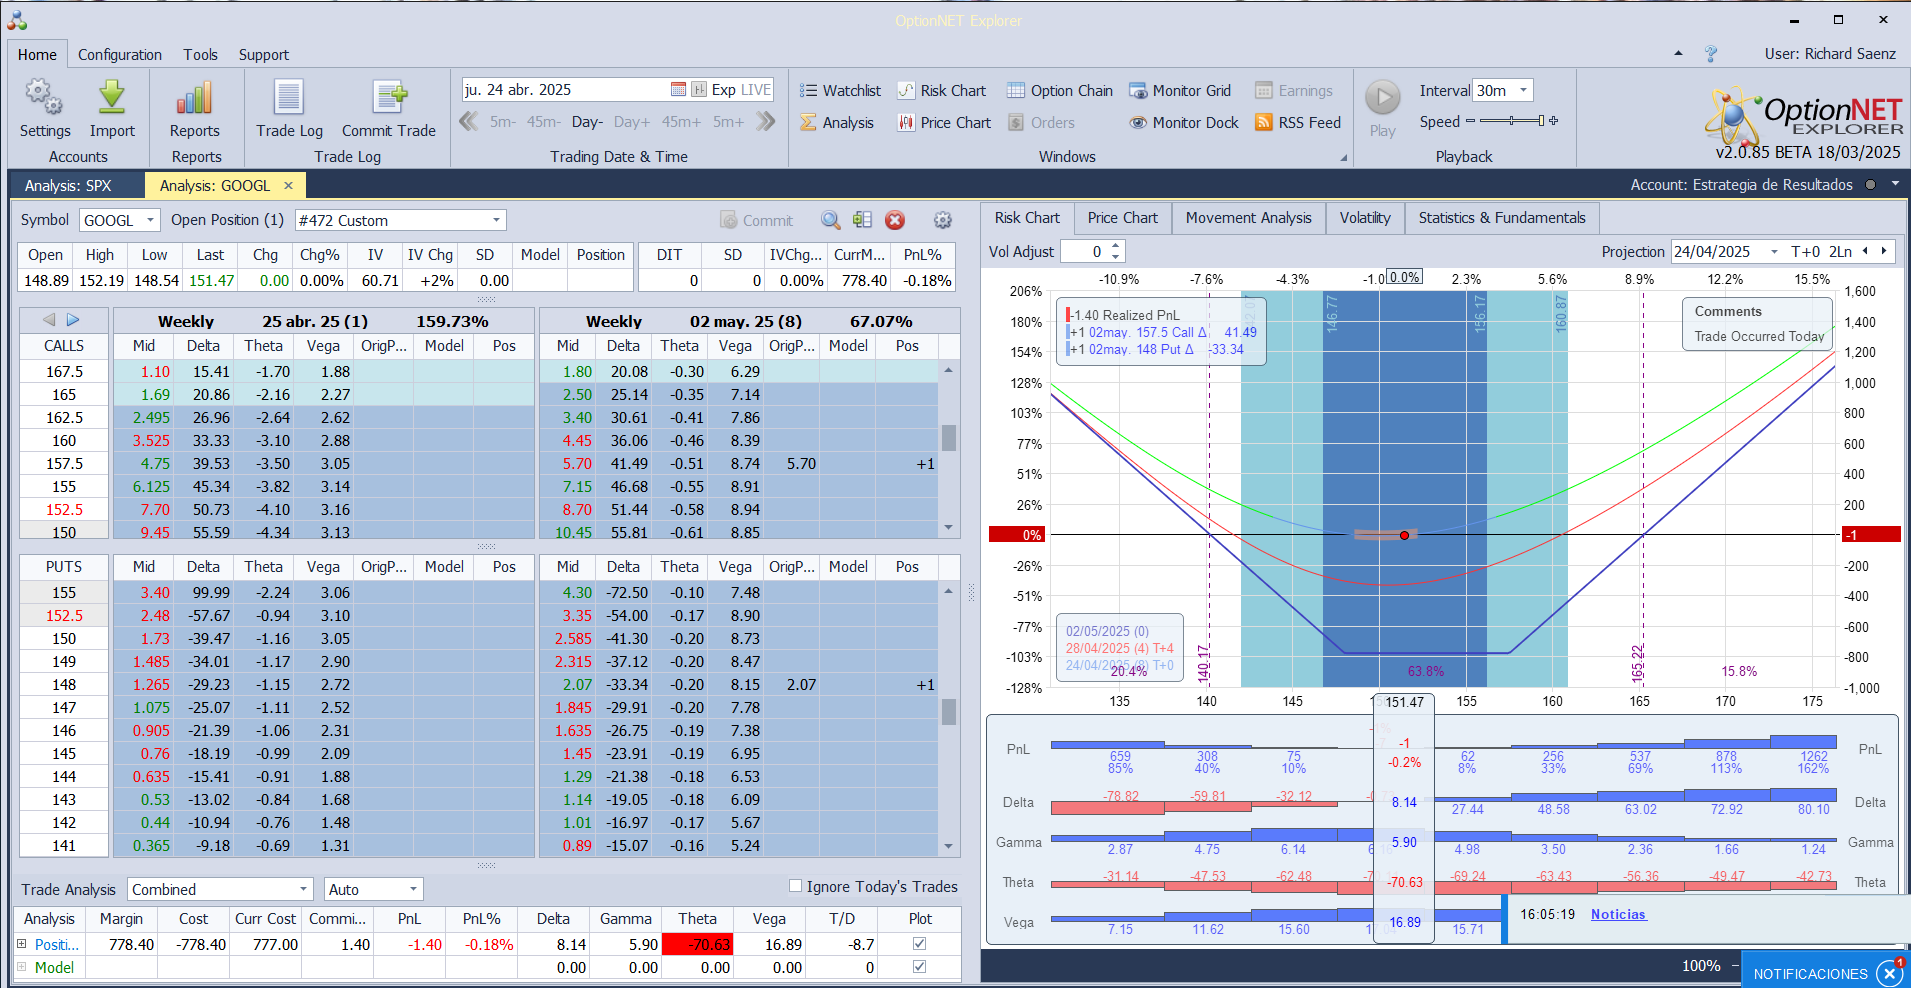Open the Statistics & Fundamentals tab
The width and height of the screenshot is (1911, 988).
pos(1502,218)
